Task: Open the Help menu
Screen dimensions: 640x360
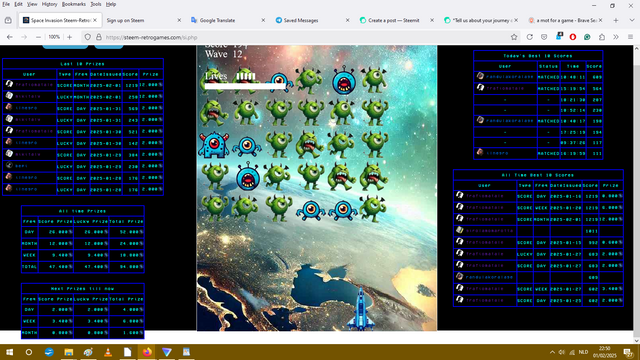Action: (x=111, y=4)
